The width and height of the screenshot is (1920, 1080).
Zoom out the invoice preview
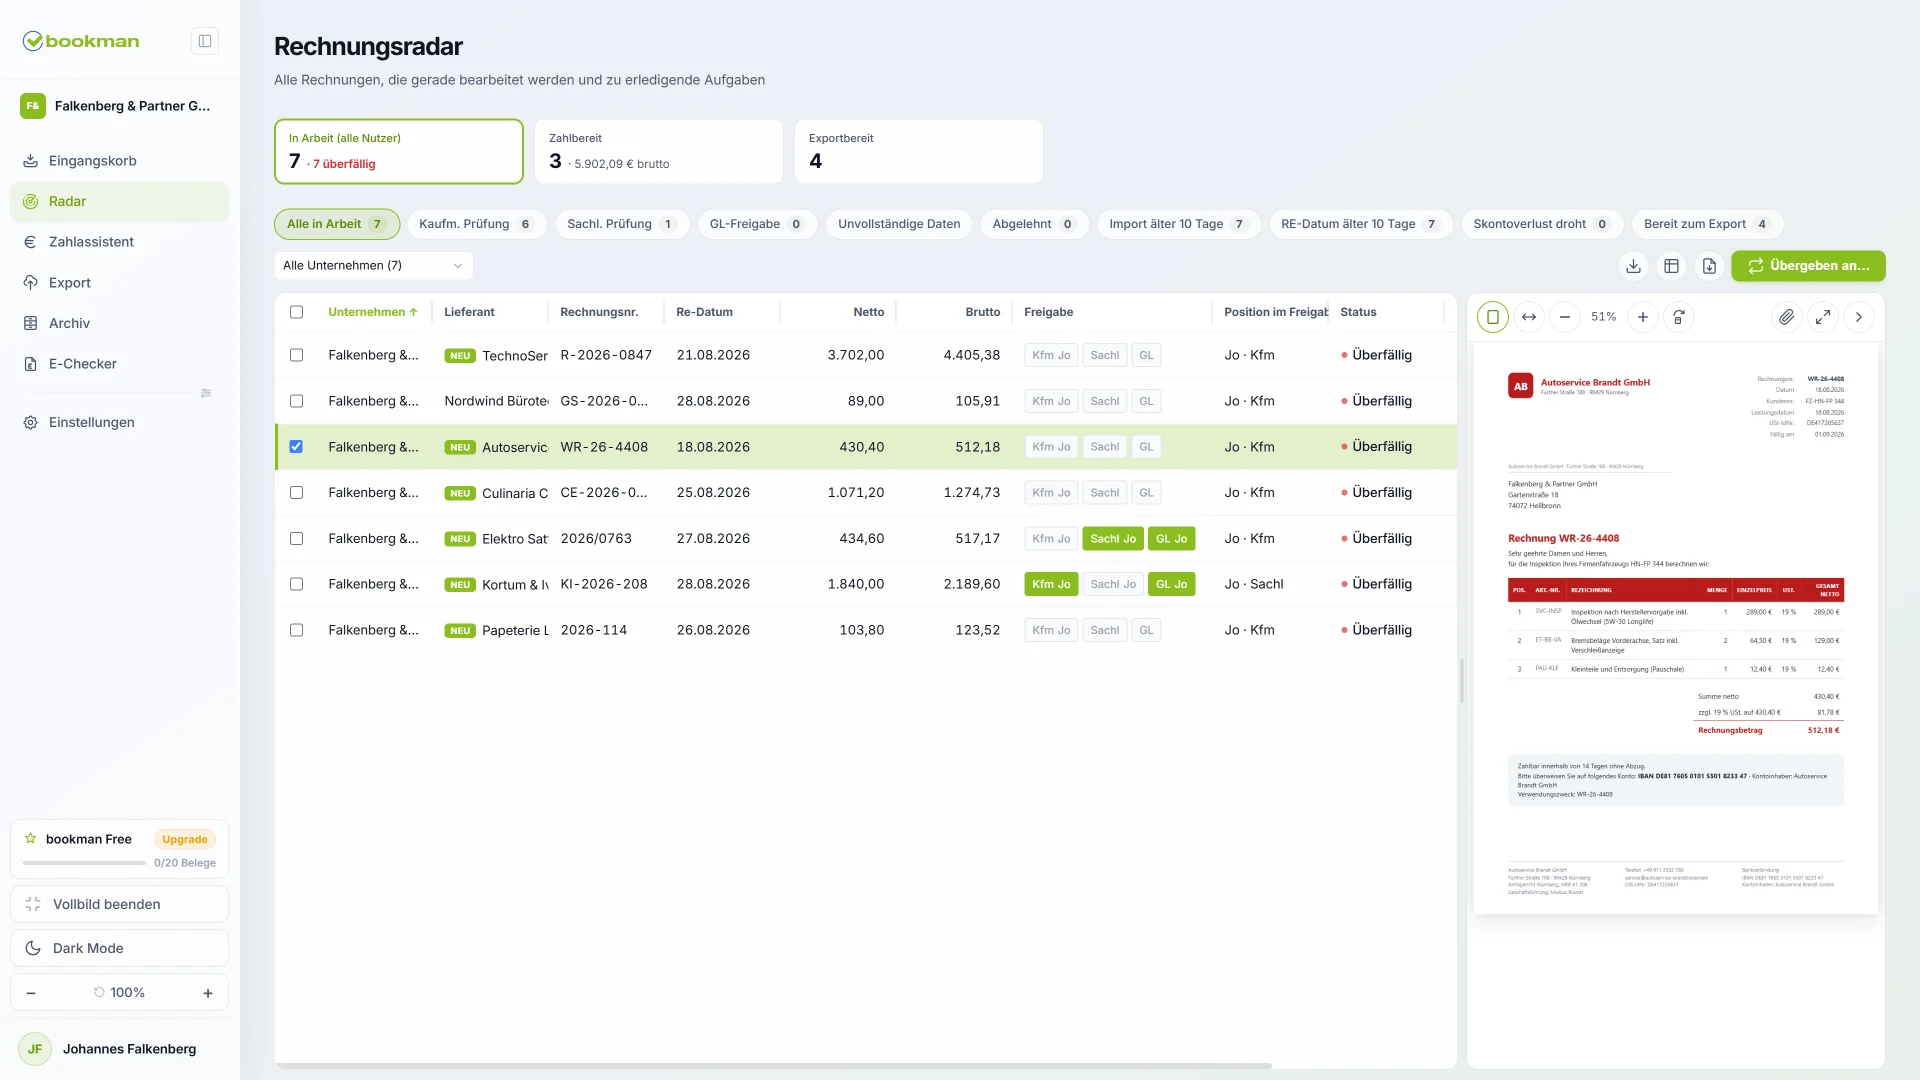click(x=1565, y=317)
